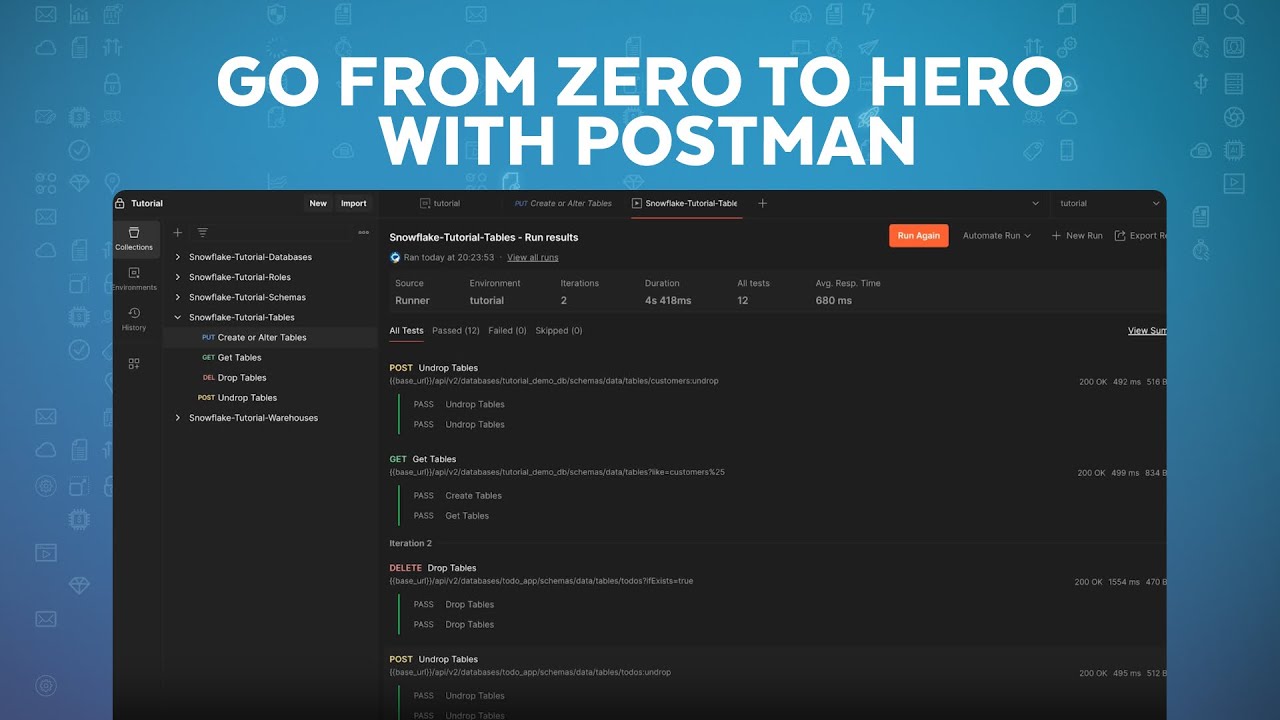Click the Import button
Viewport: 1280px width, 720px height.
[x=353, y=203]
